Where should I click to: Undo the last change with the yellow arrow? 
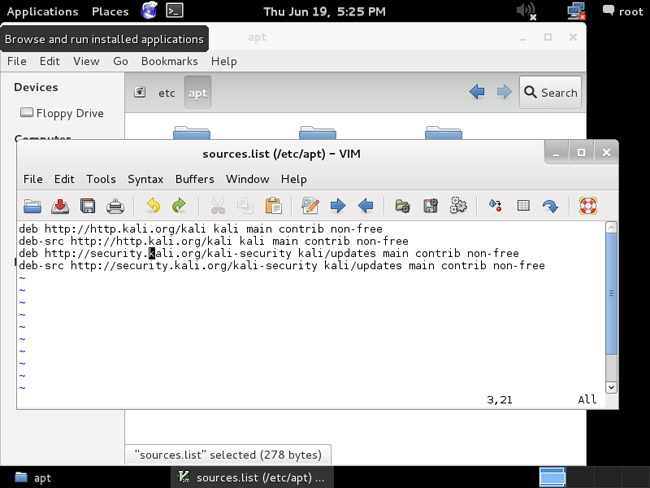click(x=153, y=206)
